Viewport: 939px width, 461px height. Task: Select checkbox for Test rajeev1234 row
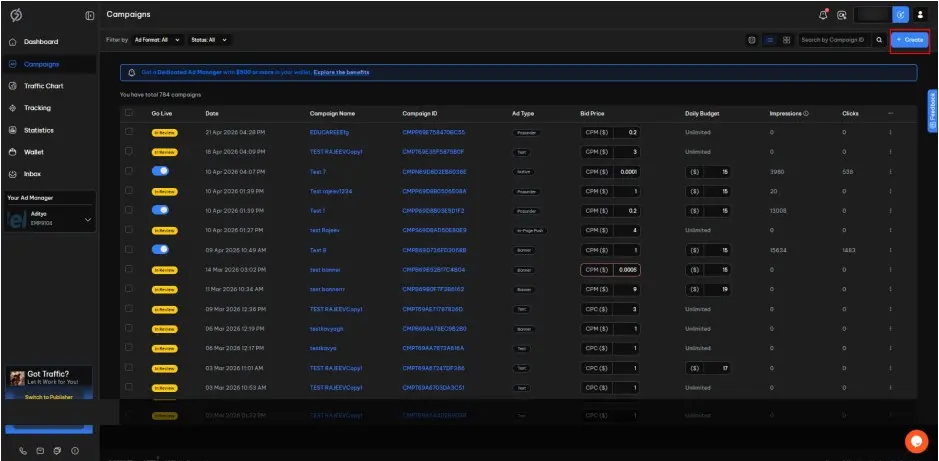point(129,190)
